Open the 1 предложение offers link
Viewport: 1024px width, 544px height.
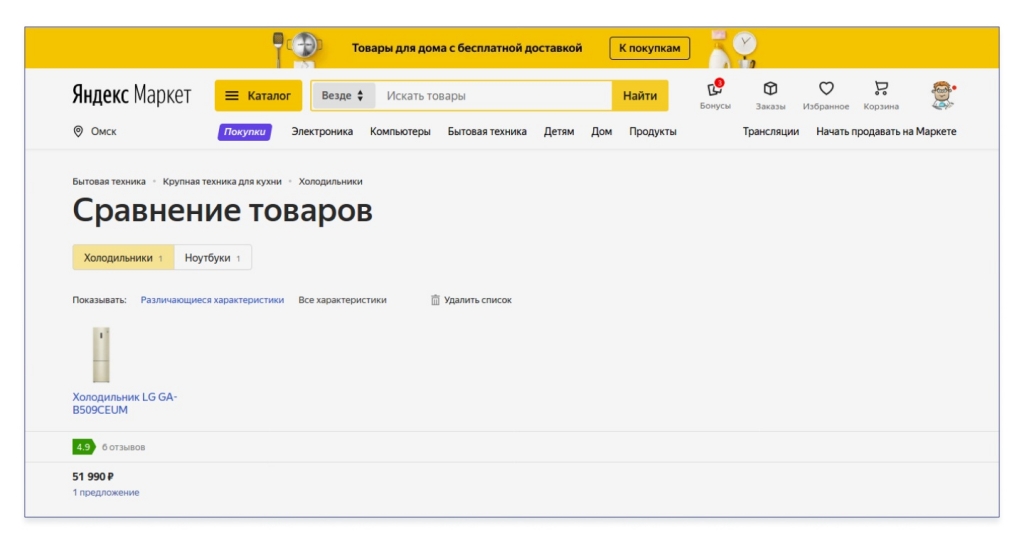tap(106, 492)
